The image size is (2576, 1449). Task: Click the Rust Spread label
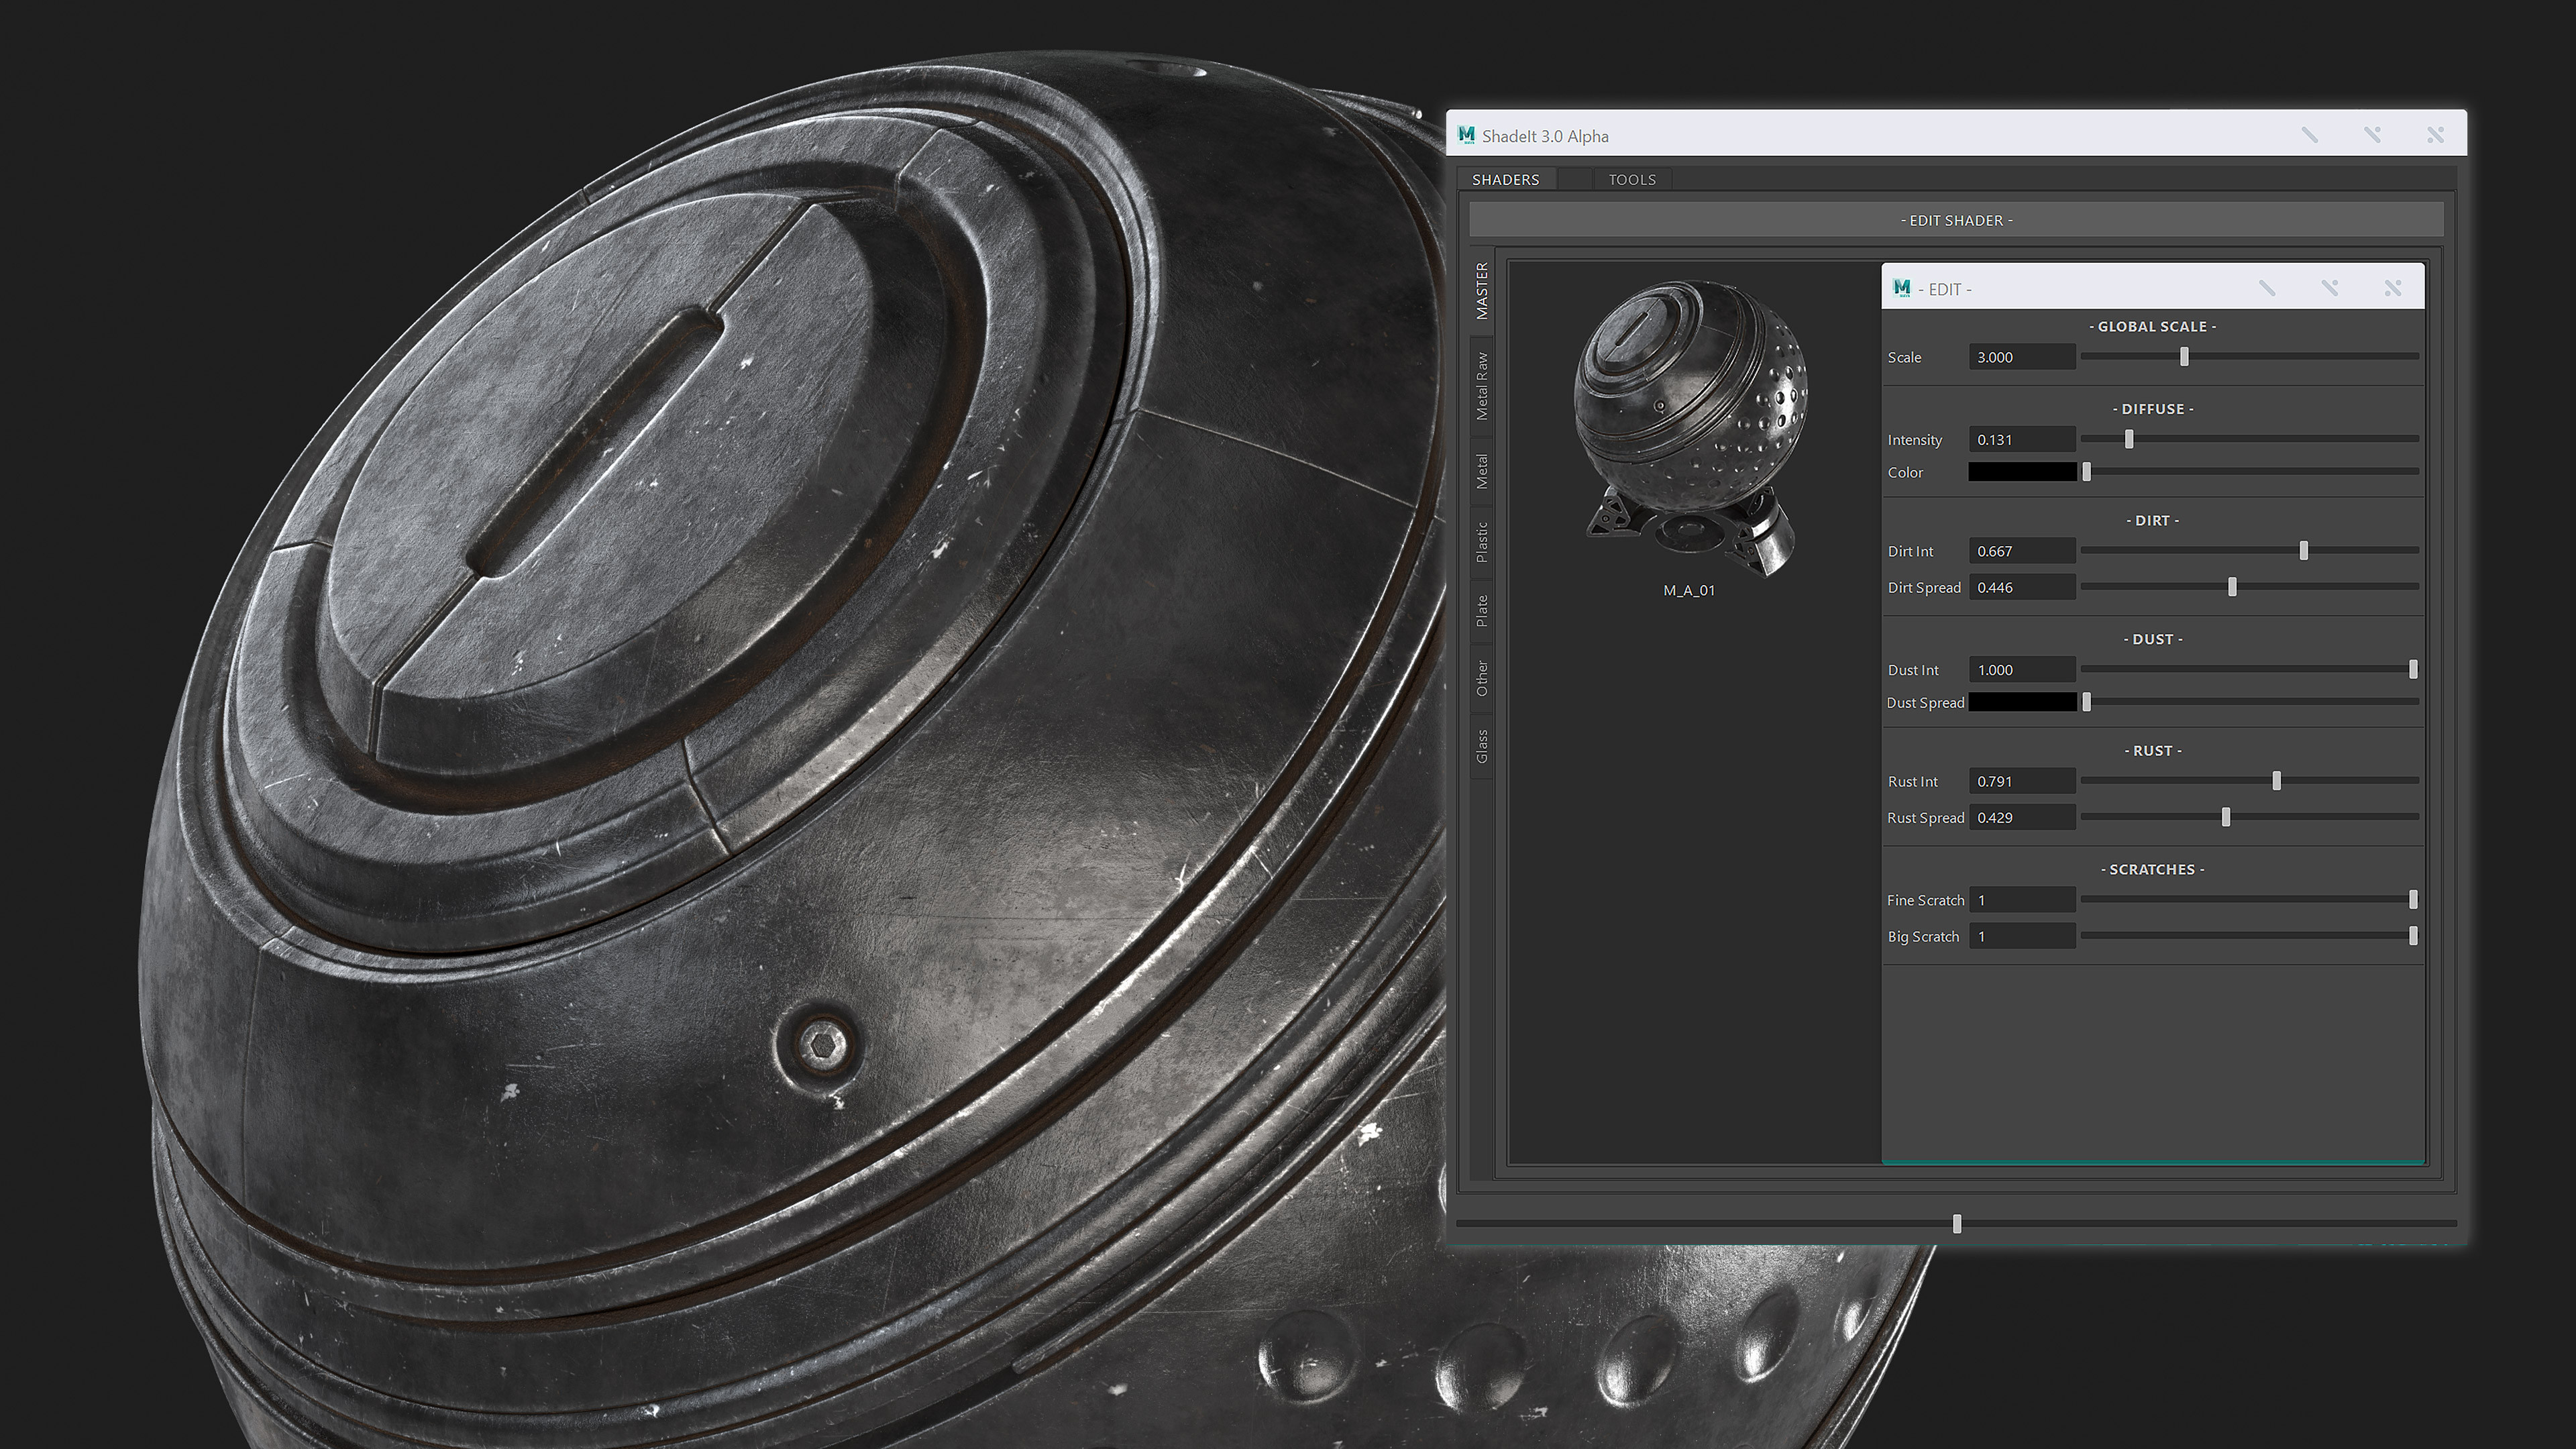click(x=1925, y=818)
